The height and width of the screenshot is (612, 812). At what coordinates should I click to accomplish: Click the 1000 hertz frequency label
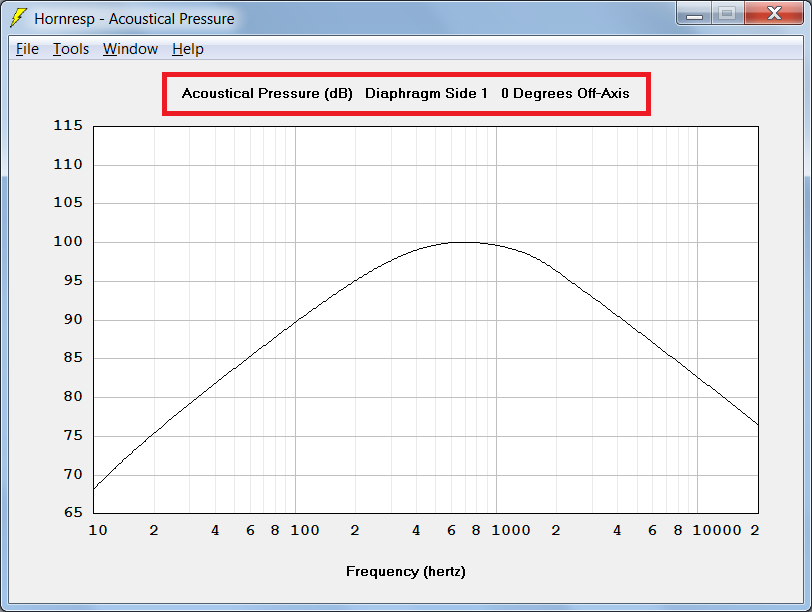pos(511,530)
